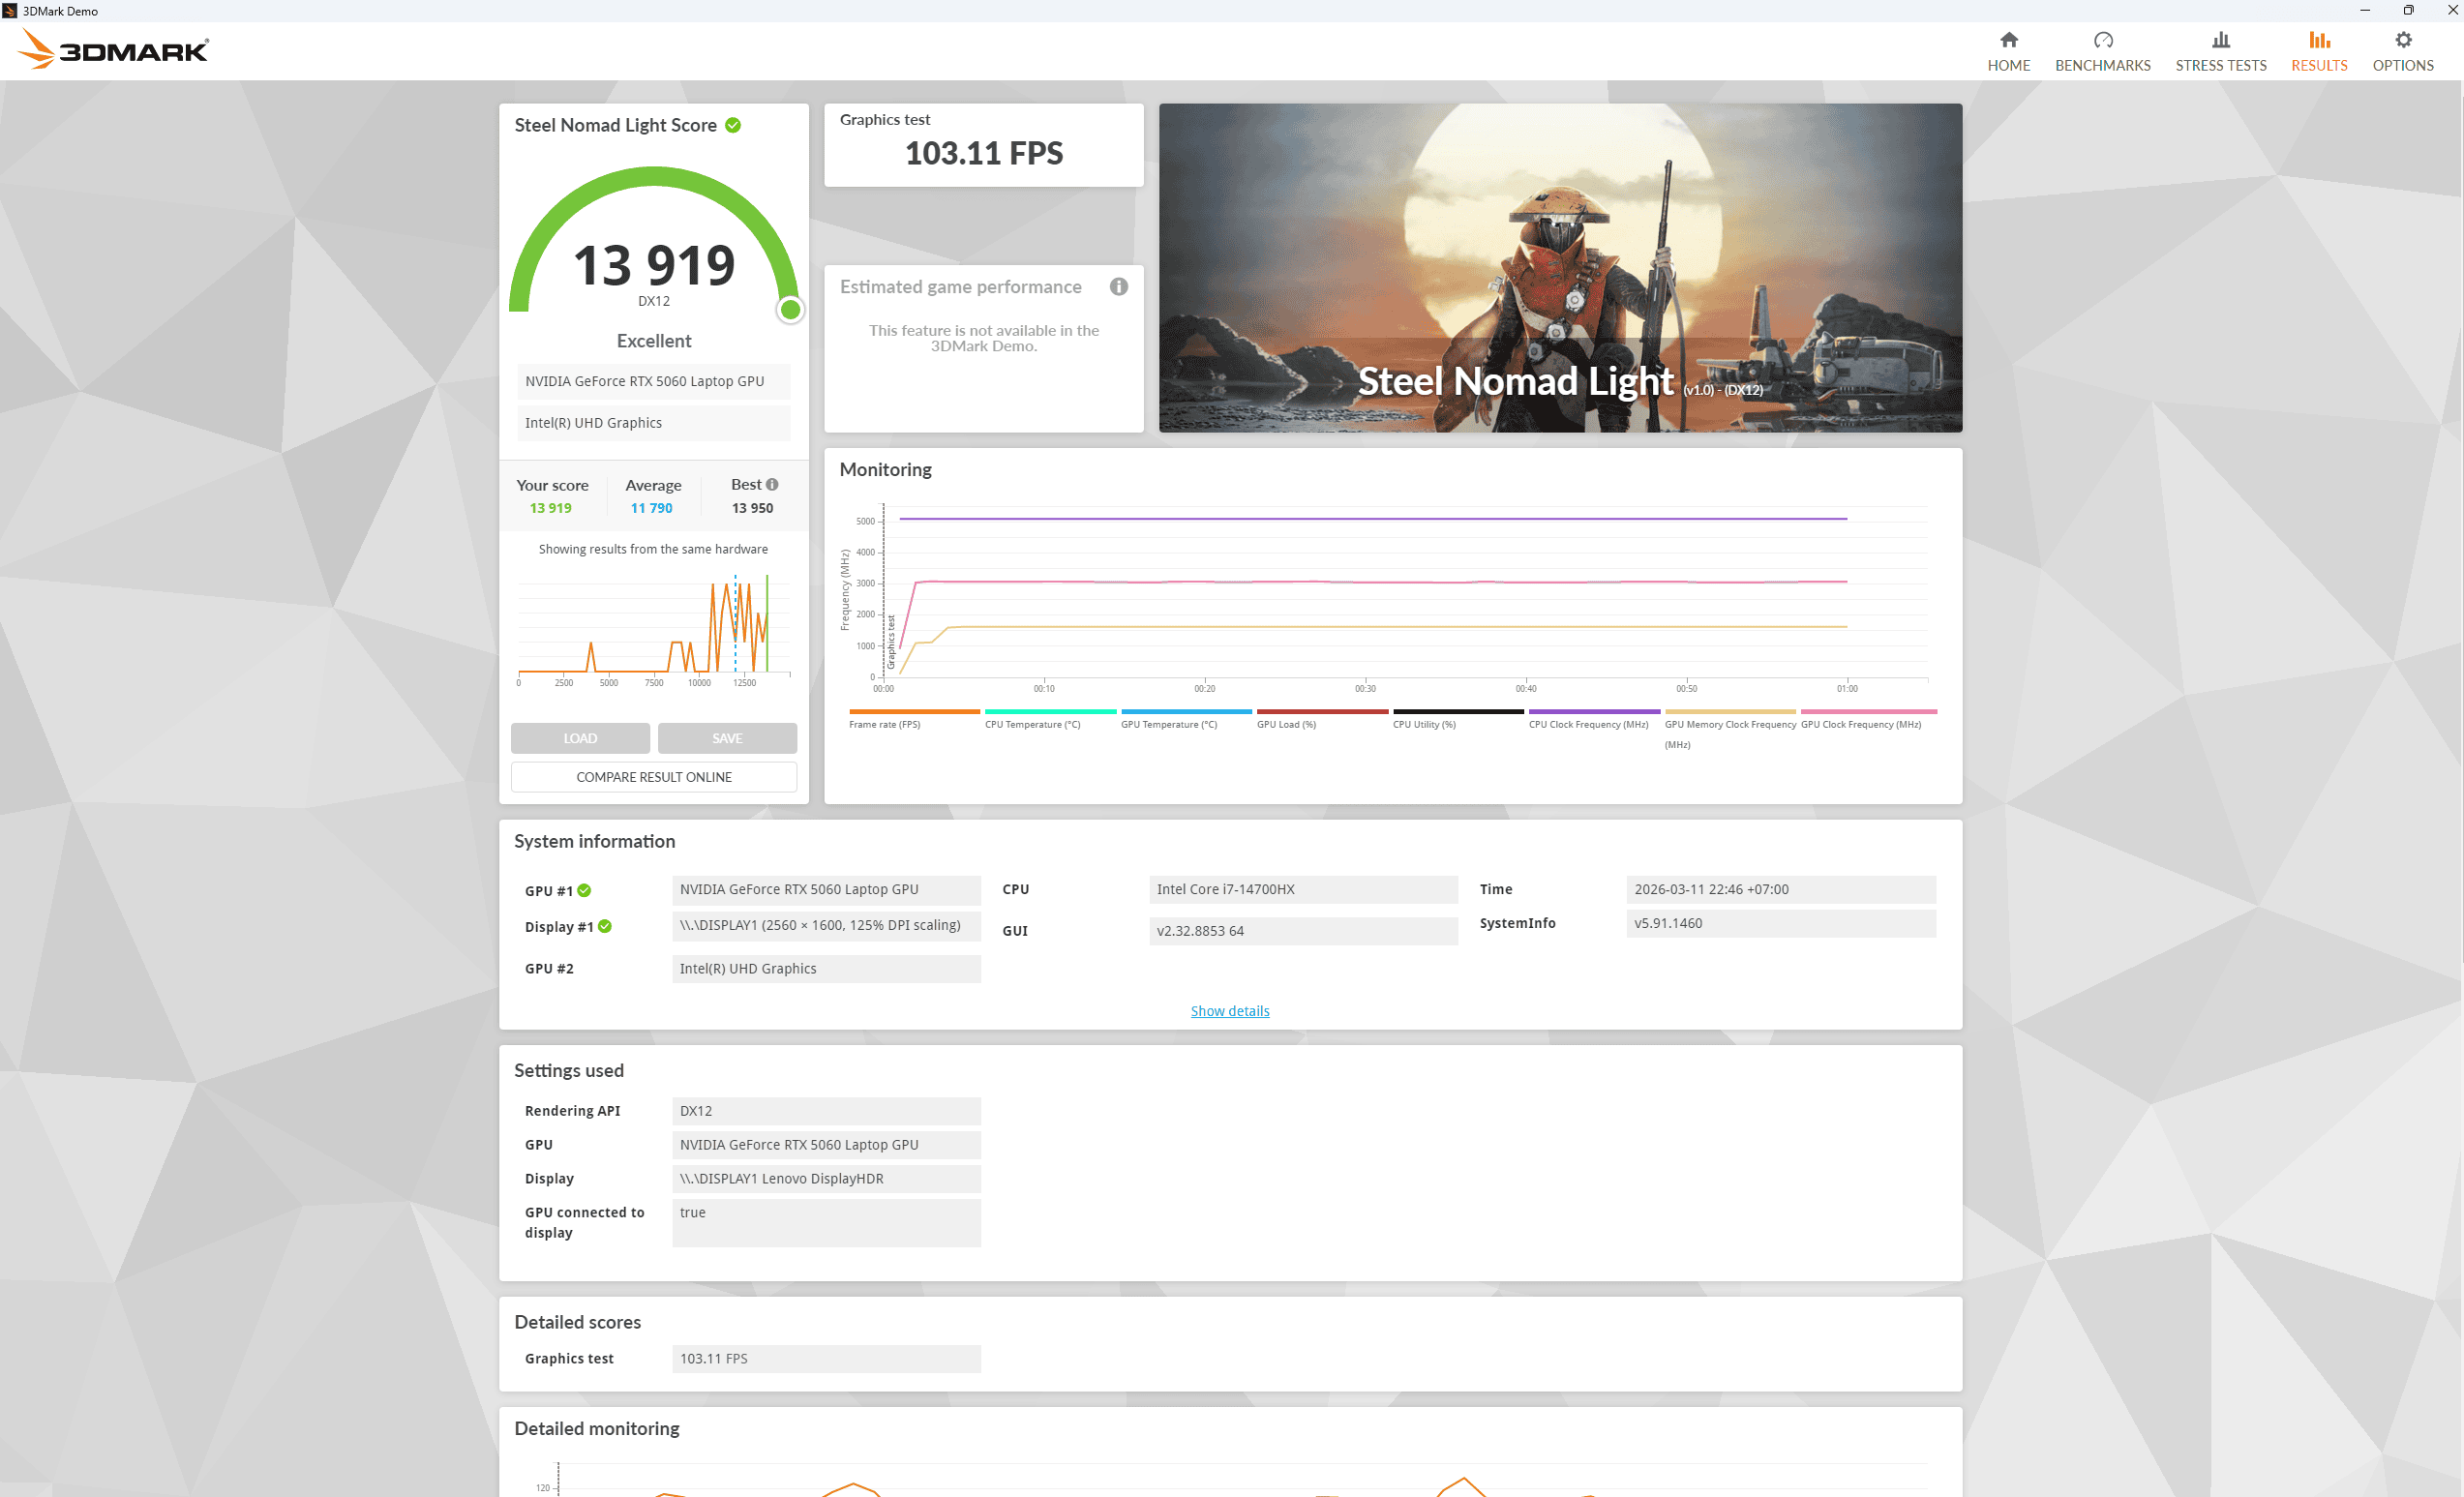Viewport: 2464px width, 1497px height.
Task: Click the Best score 13 950
Action: coord(752,508)
